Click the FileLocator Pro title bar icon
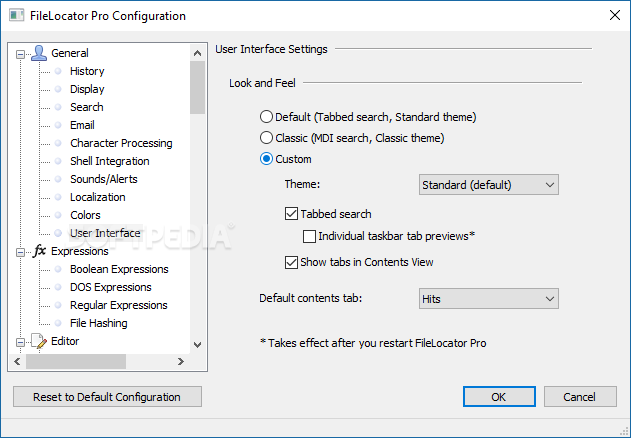 (16, 16)
